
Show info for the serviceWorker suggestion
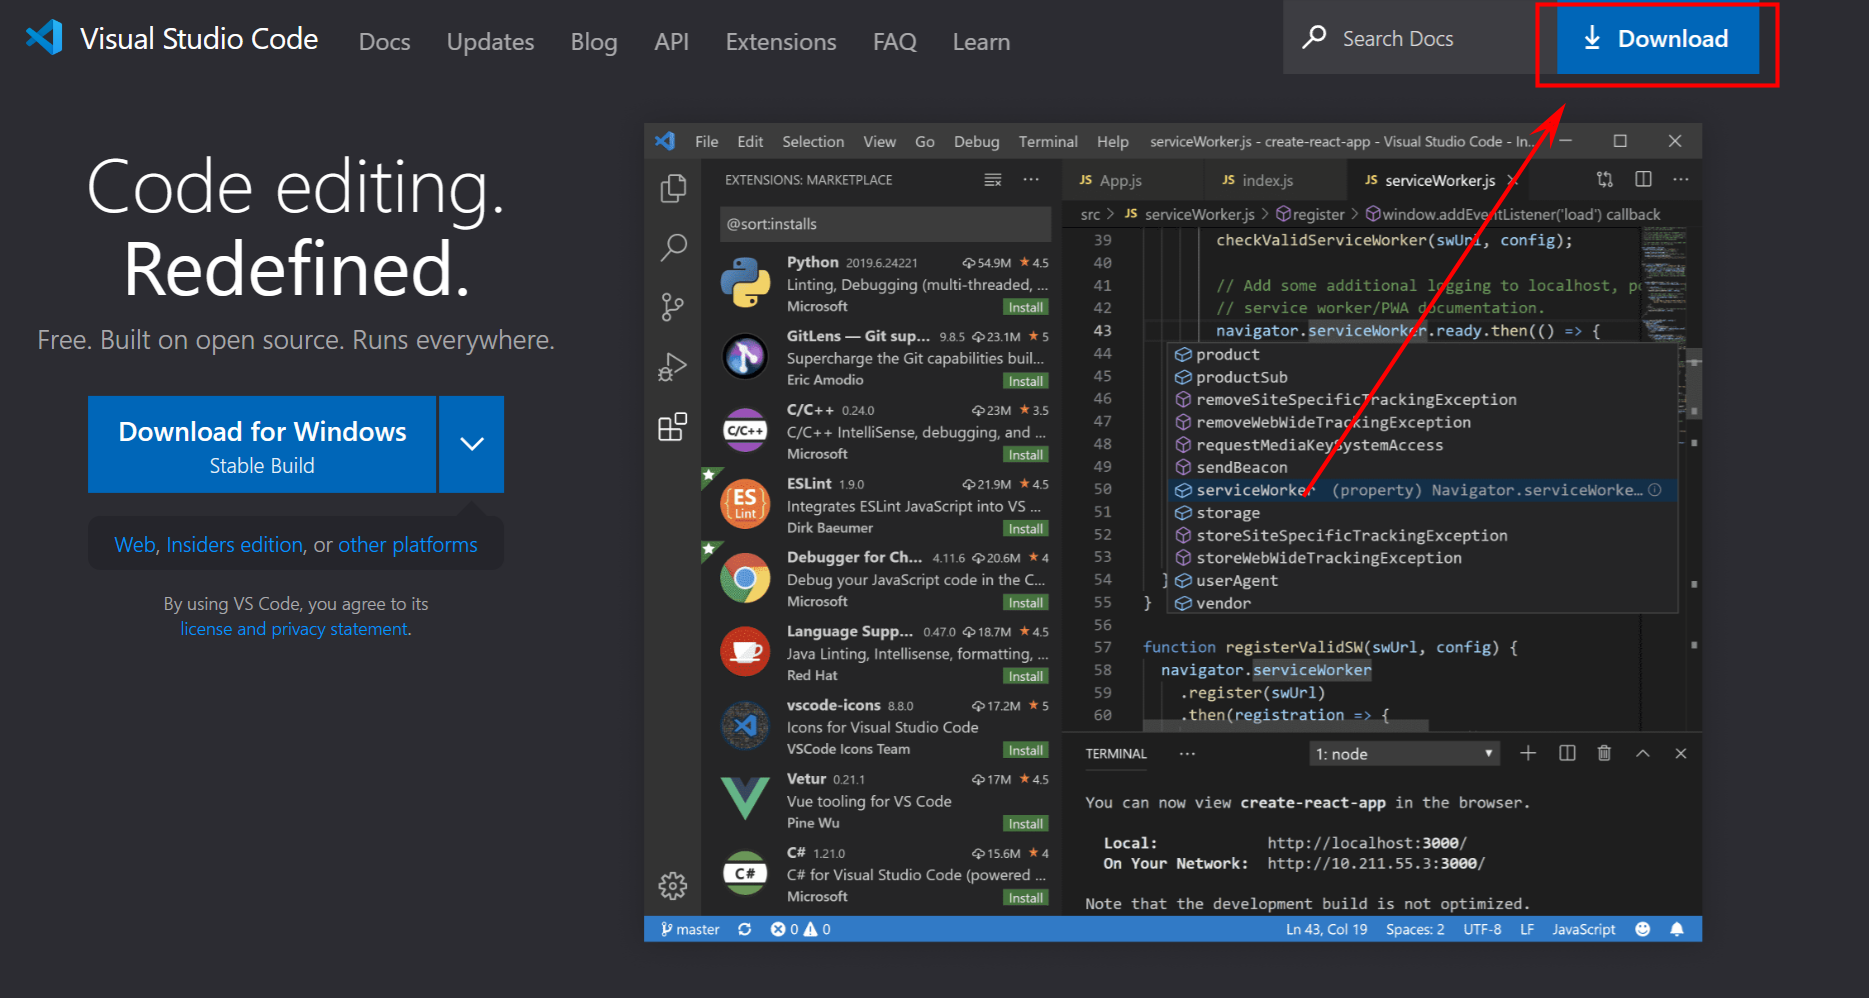coord(1655,490)
